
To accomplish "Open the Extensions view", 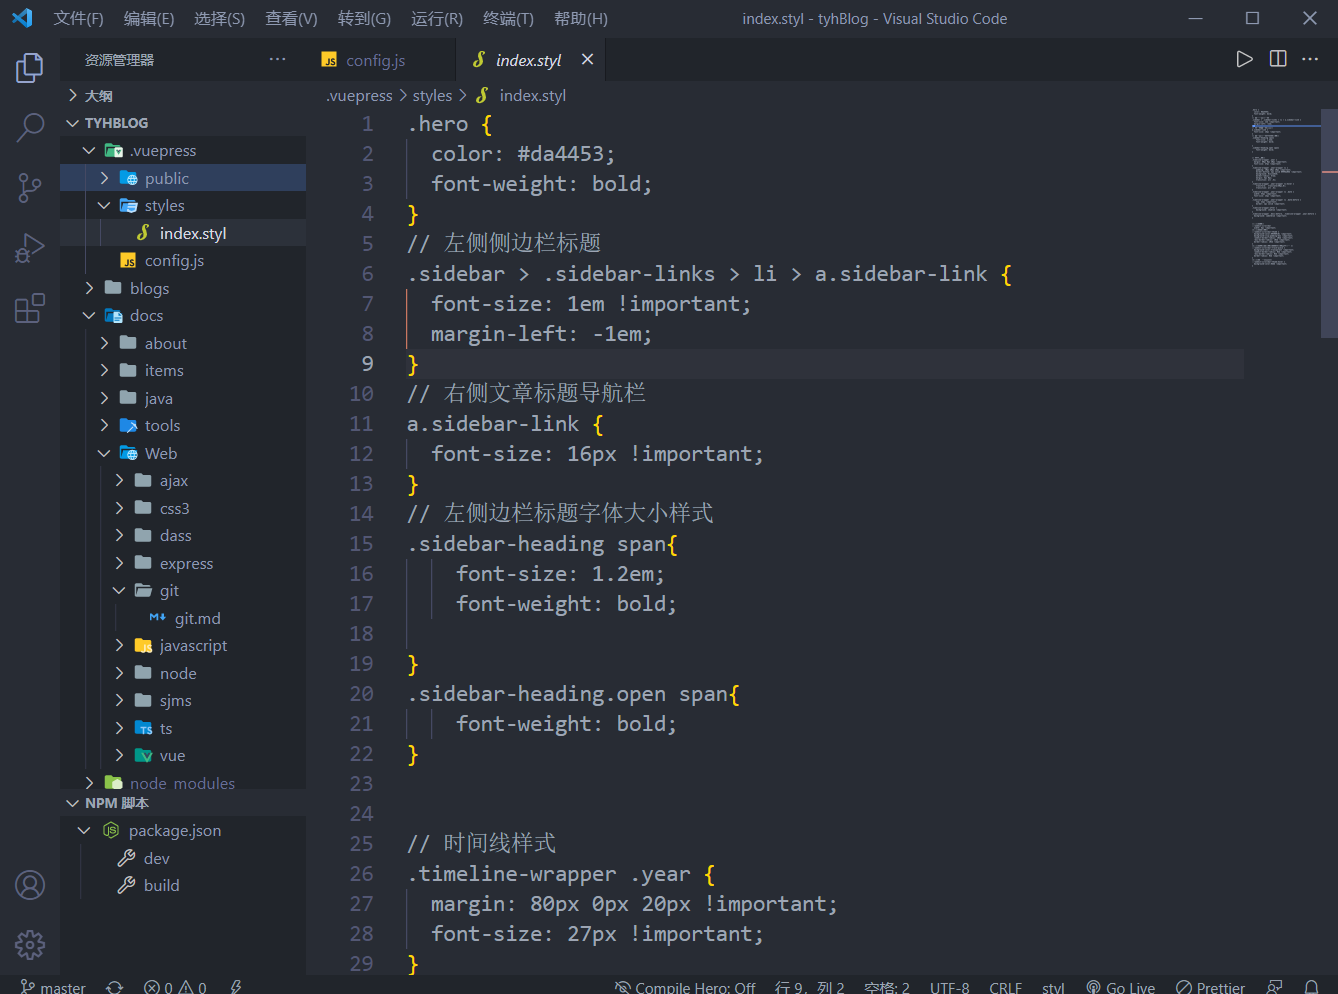I will pos(29,308).
